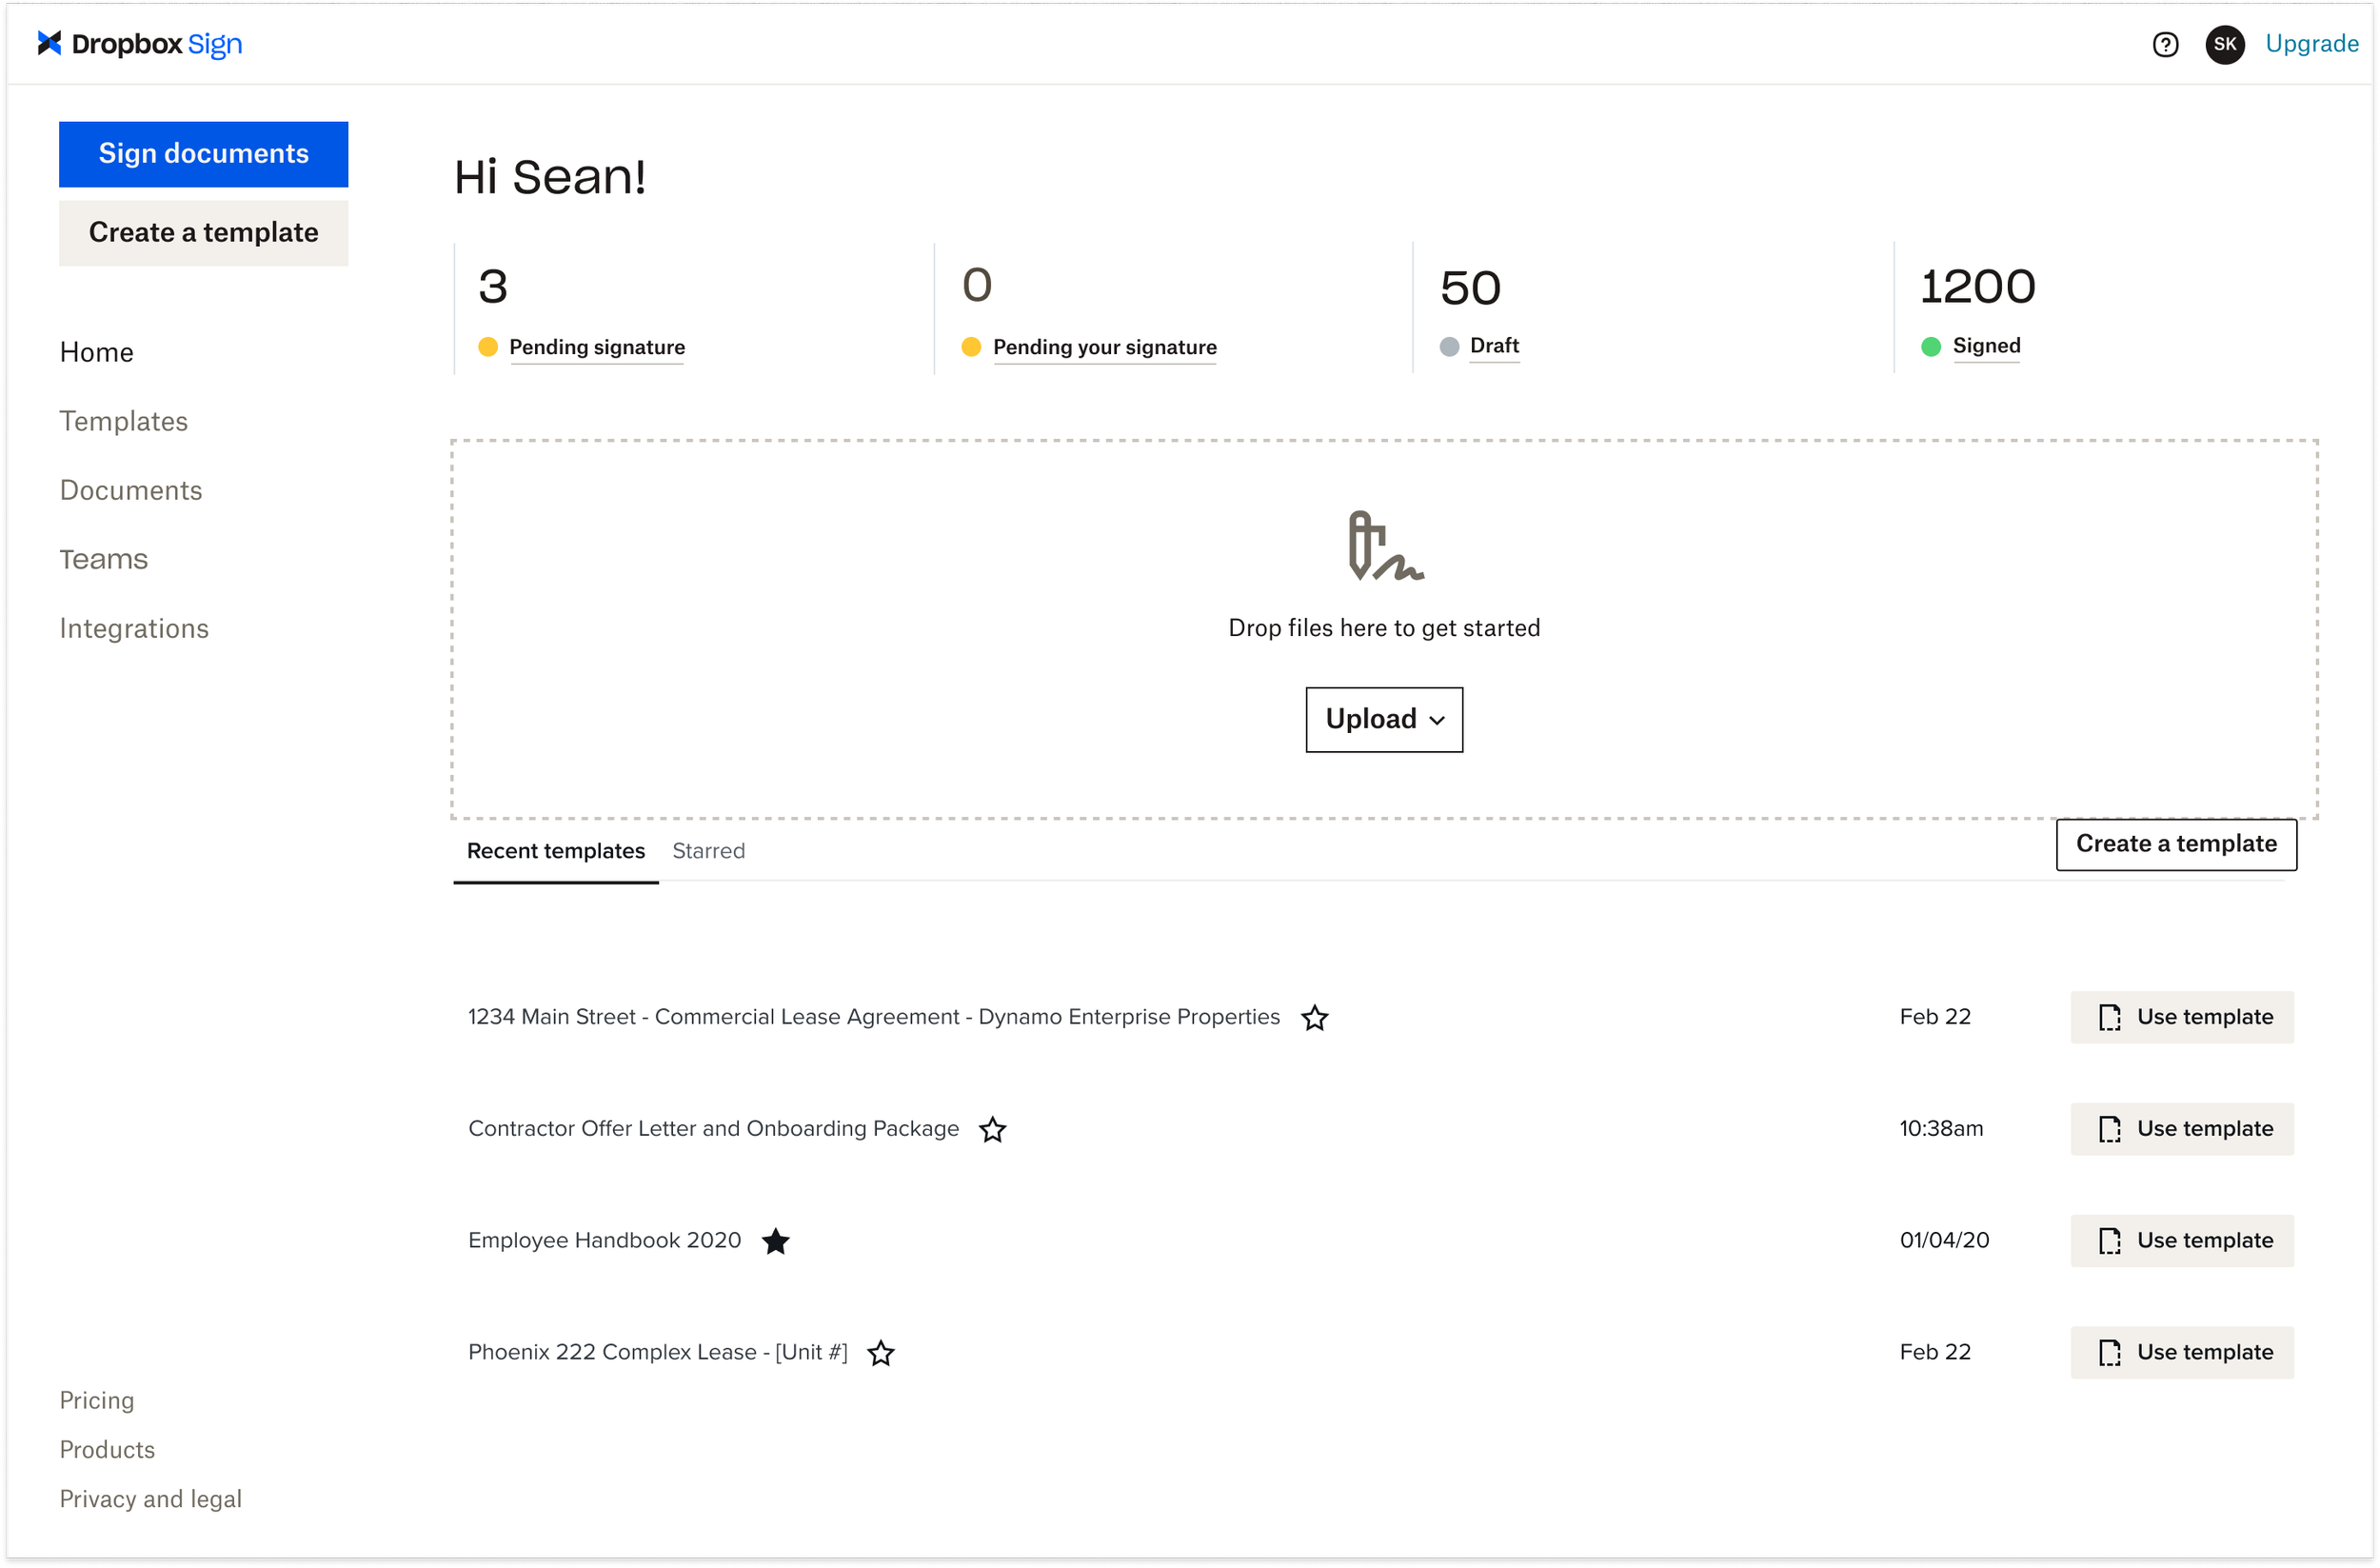Star the Phoenix 222 Complex Lease template
This screenshot has width=2380, height=1568.
[880, 1353]
